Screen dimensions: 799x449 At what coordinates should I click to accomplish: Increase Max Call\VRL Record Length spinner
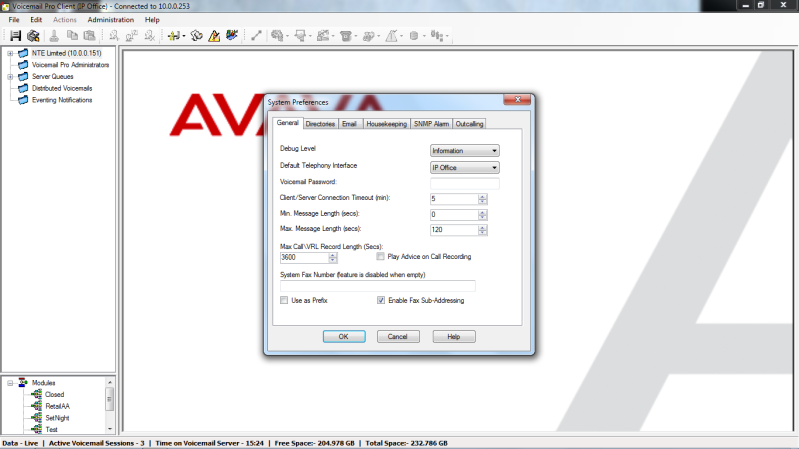[333, 255]
